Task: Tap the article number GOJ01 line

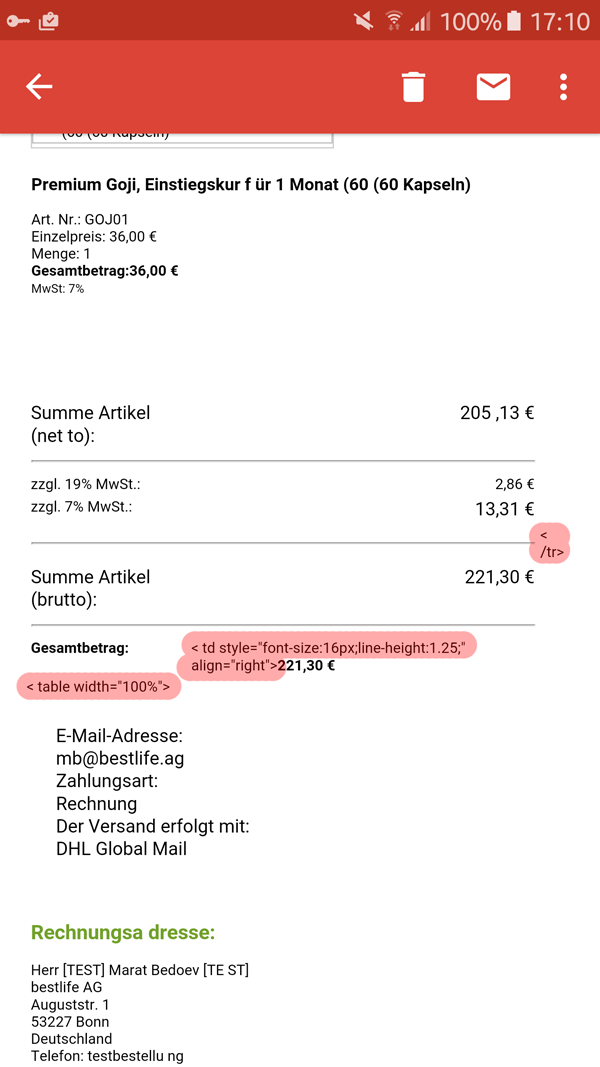Action: (x=80, y=220)
